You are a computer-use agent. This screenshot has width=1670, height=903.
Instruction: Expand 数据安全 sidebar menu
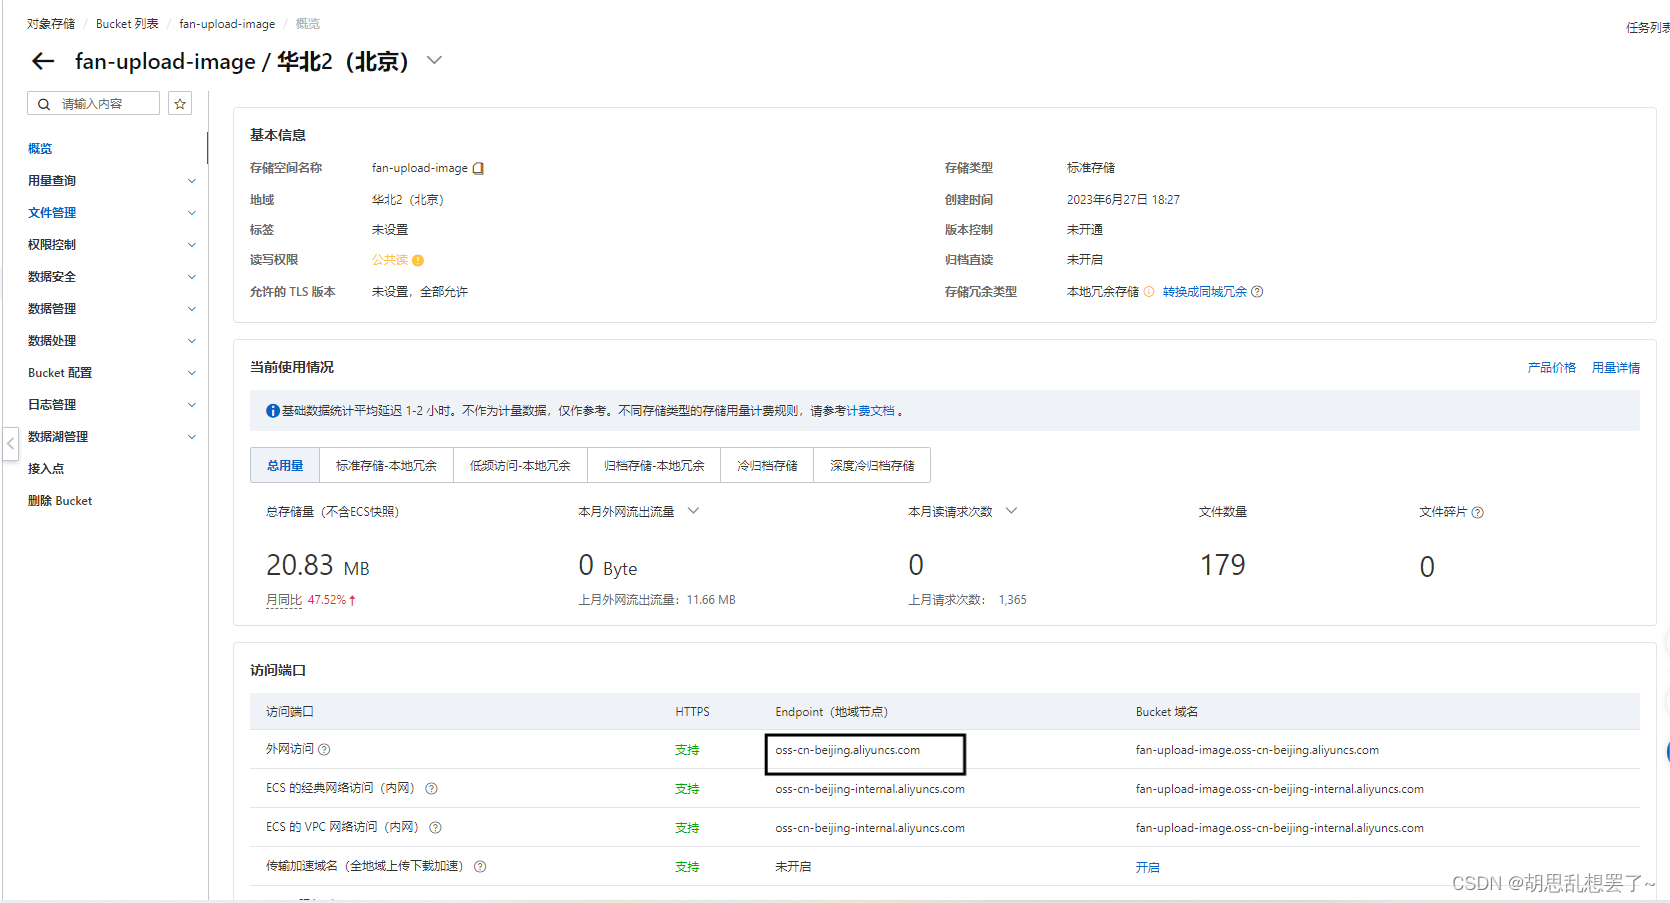(x=112, y=276)
